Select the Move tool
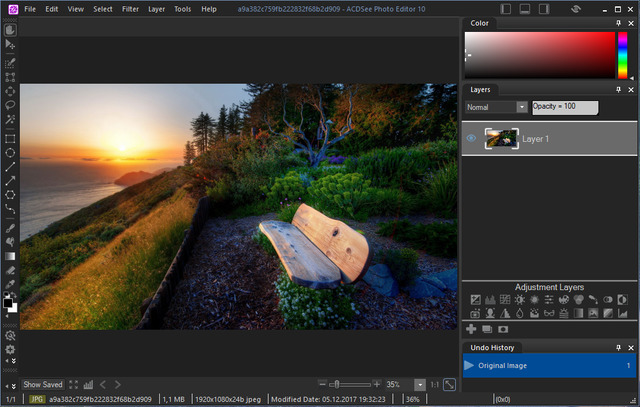Viewport: 640px width, 407px height. pyautogui.click(x=10, y=44)
